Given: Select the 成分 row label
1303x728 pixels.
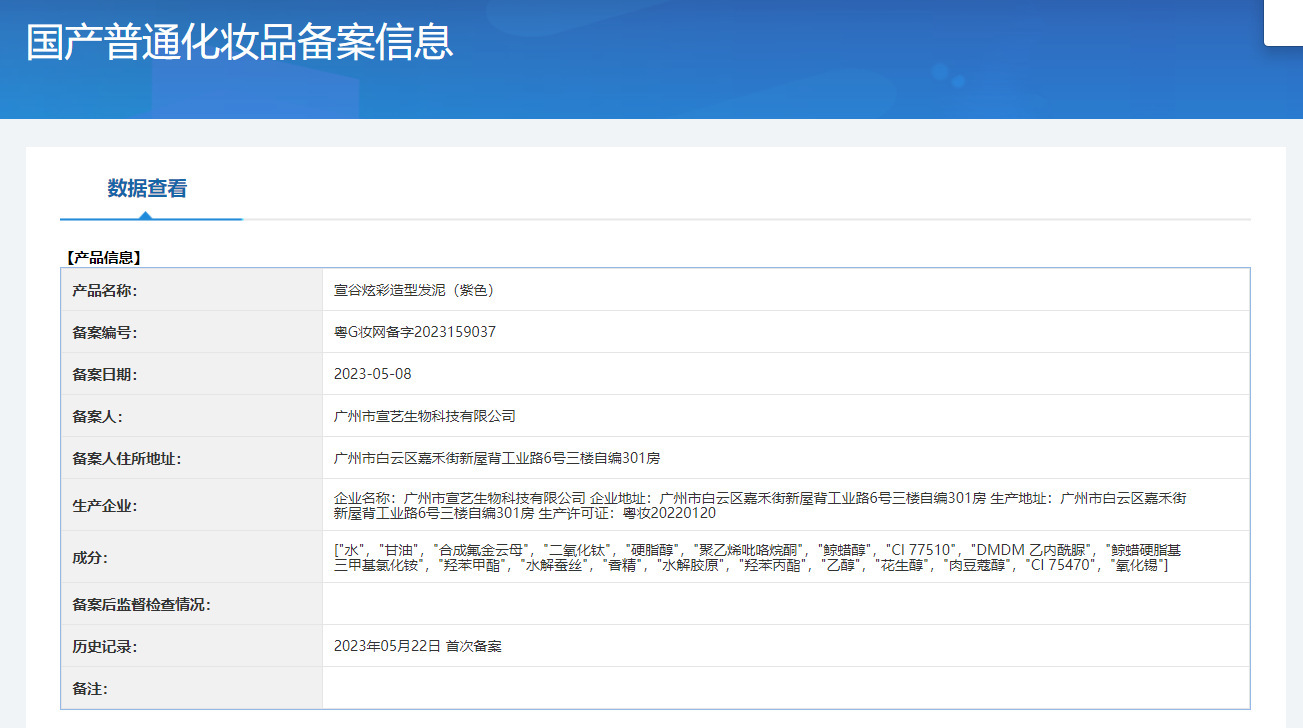Looking at the screenshot, I should pos(90,557).
